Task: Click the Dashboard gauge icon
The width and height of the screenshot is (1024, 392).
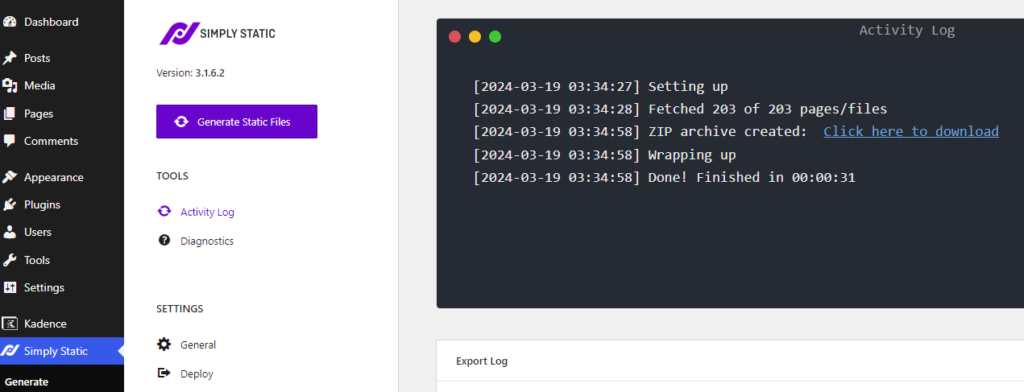Action: click(x=10, y=22)
